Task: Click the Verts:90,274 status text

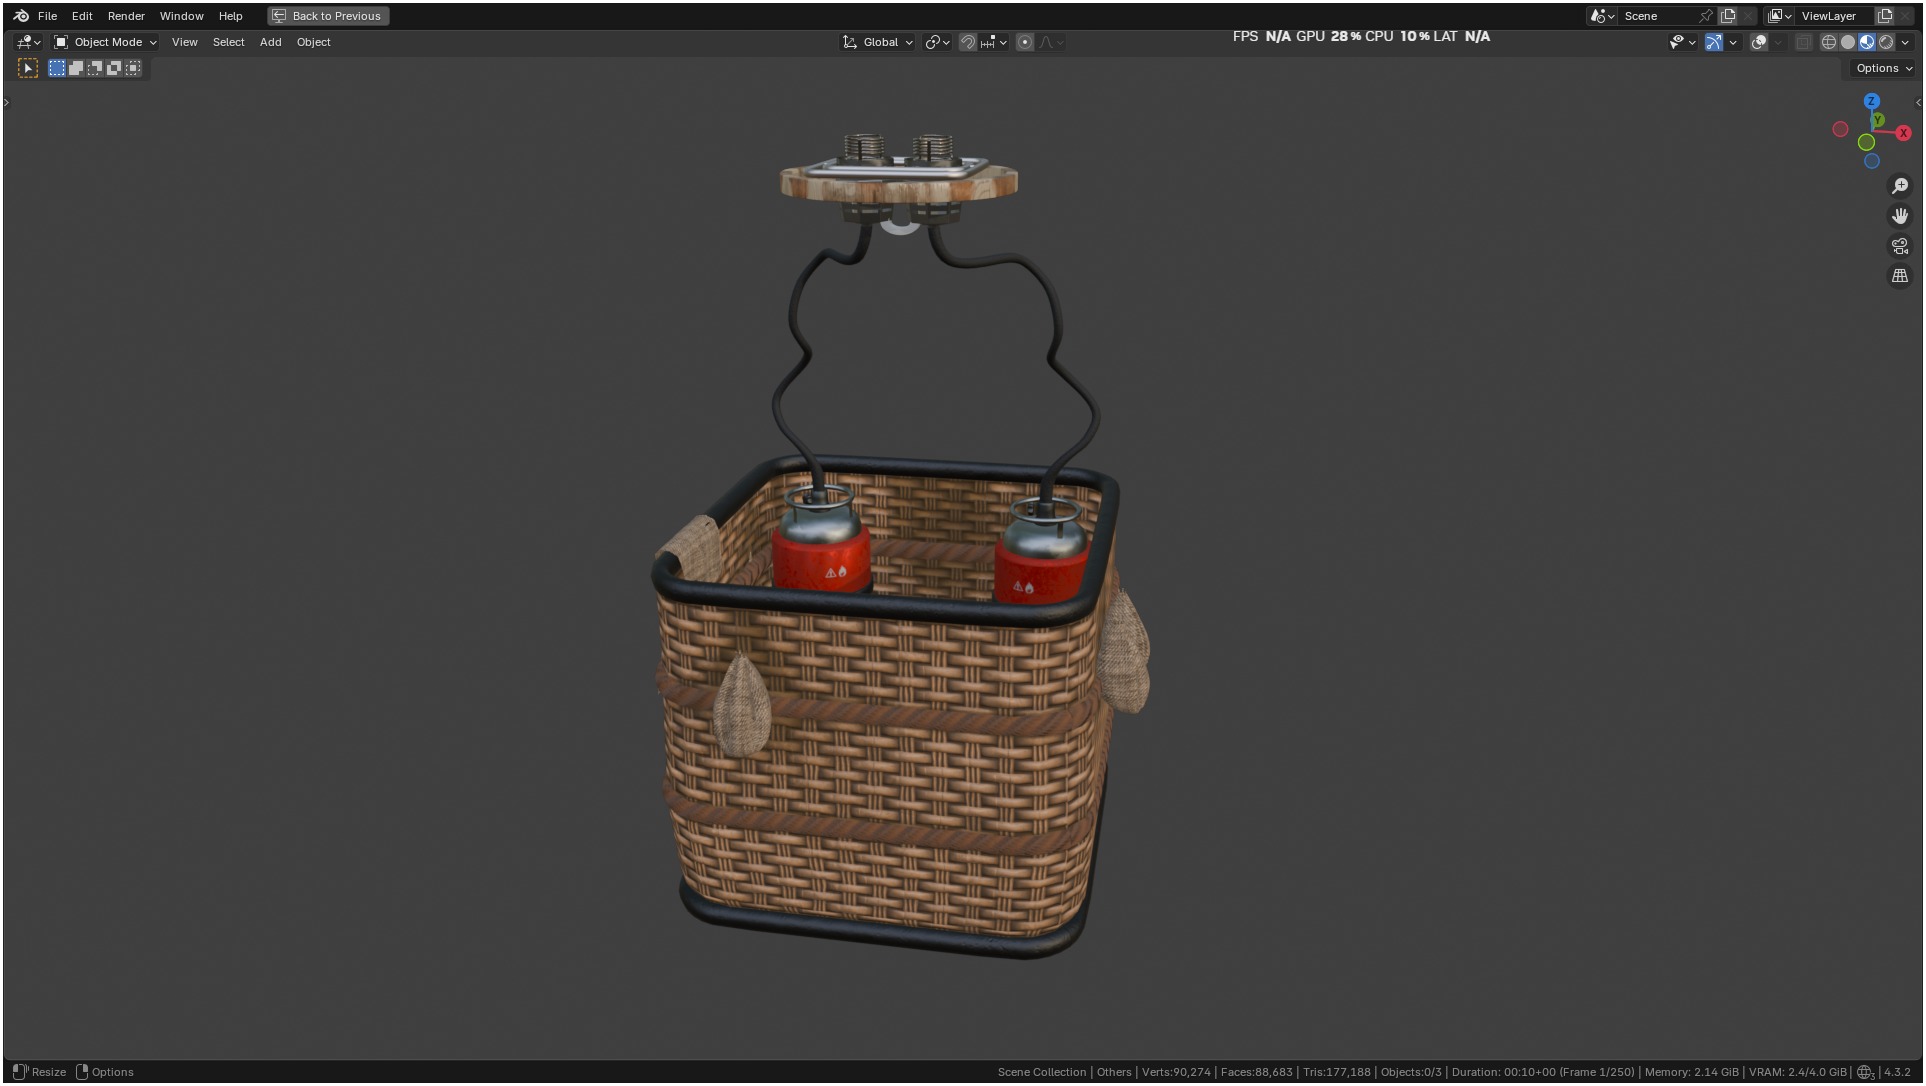Action: coord(1176,1072)
